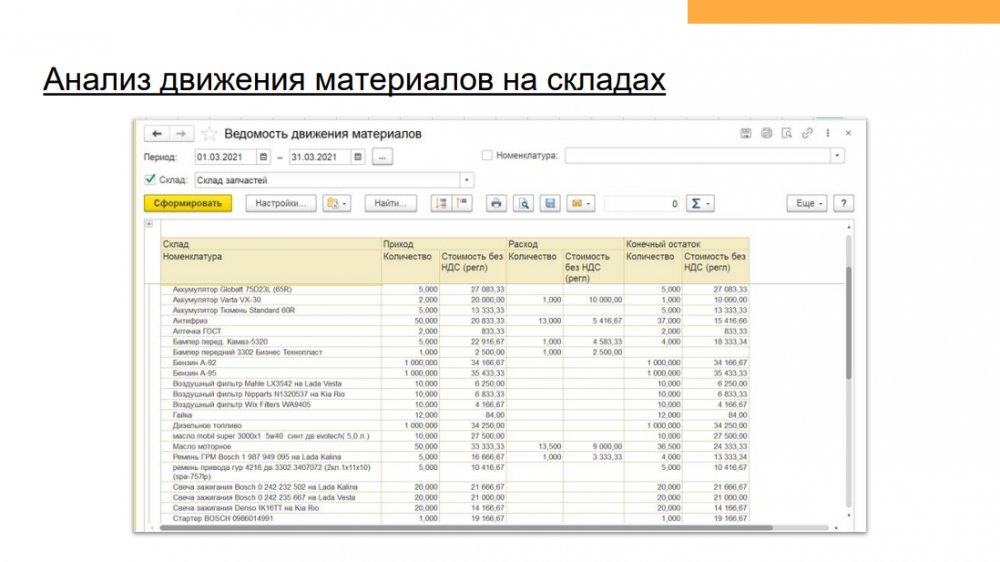The width and height of the screenshot is (1000, 562).
Task: Copy link via the chain icon
Action: coord(807,133)
